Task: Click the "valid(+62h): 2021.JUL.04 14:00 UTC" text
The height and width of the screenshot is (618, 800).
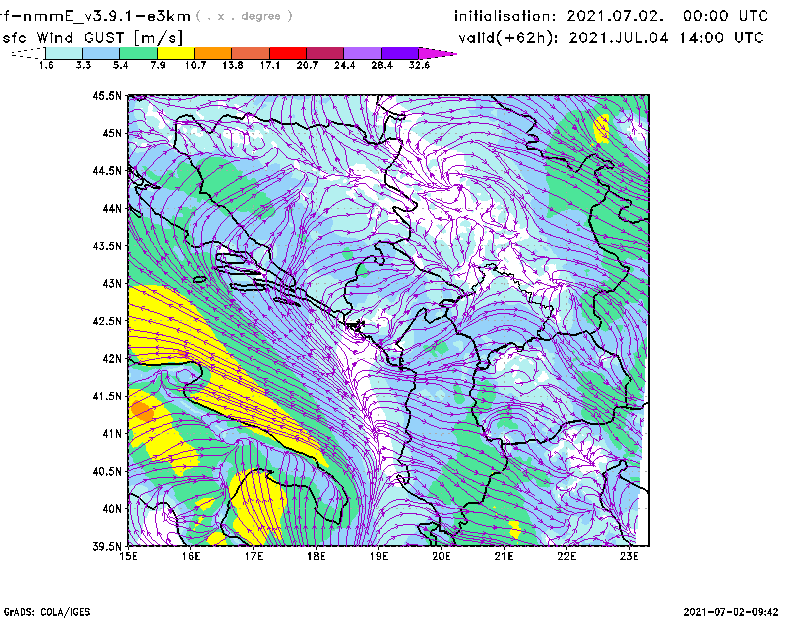Action: coord(611,38)
